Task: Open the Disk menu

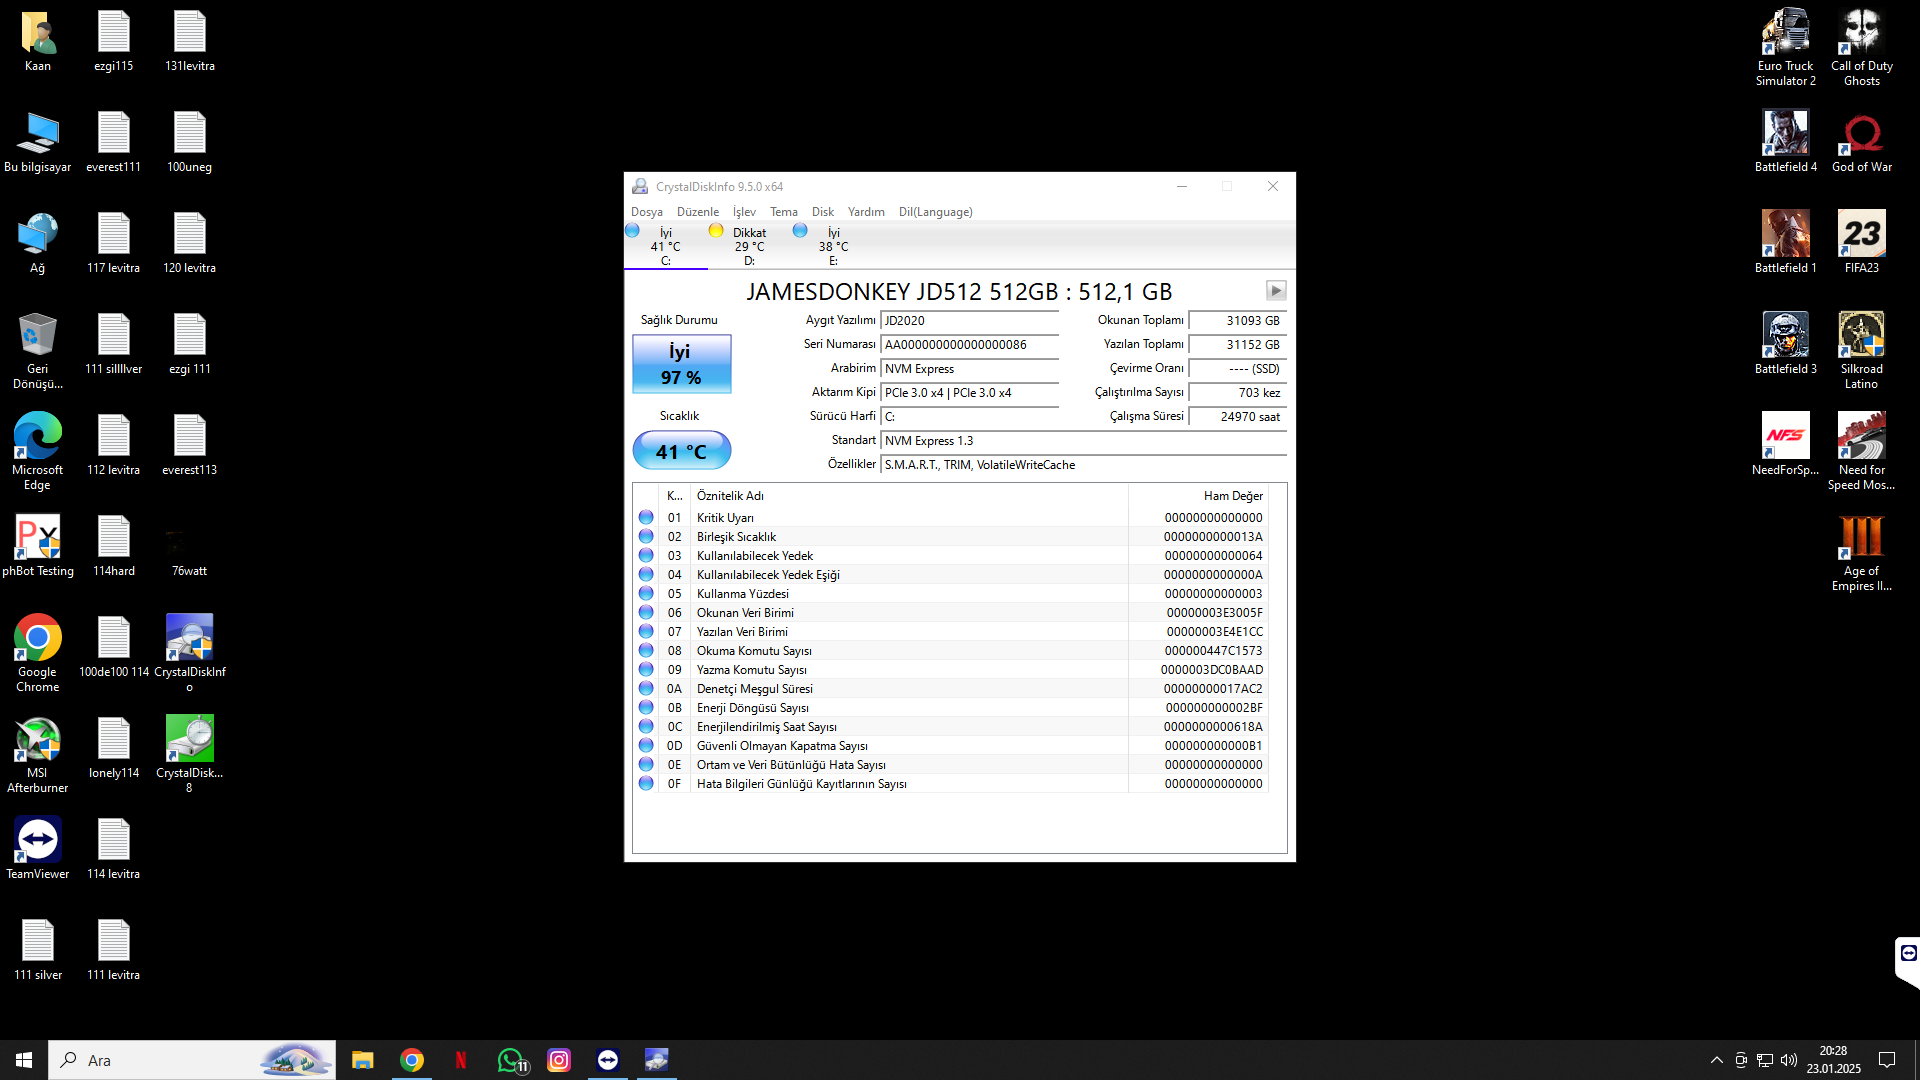Action: click(822, 212)
